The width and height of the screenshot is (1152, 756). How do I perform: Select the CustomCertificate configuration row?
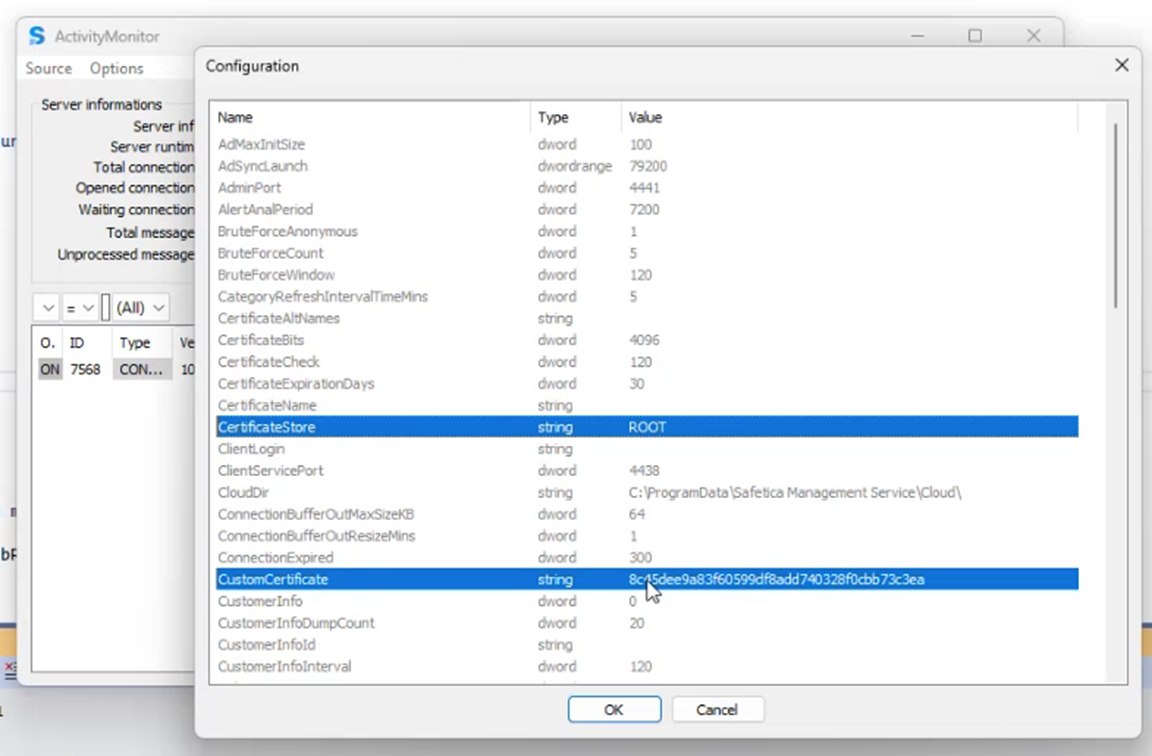(x=500, y=579)
